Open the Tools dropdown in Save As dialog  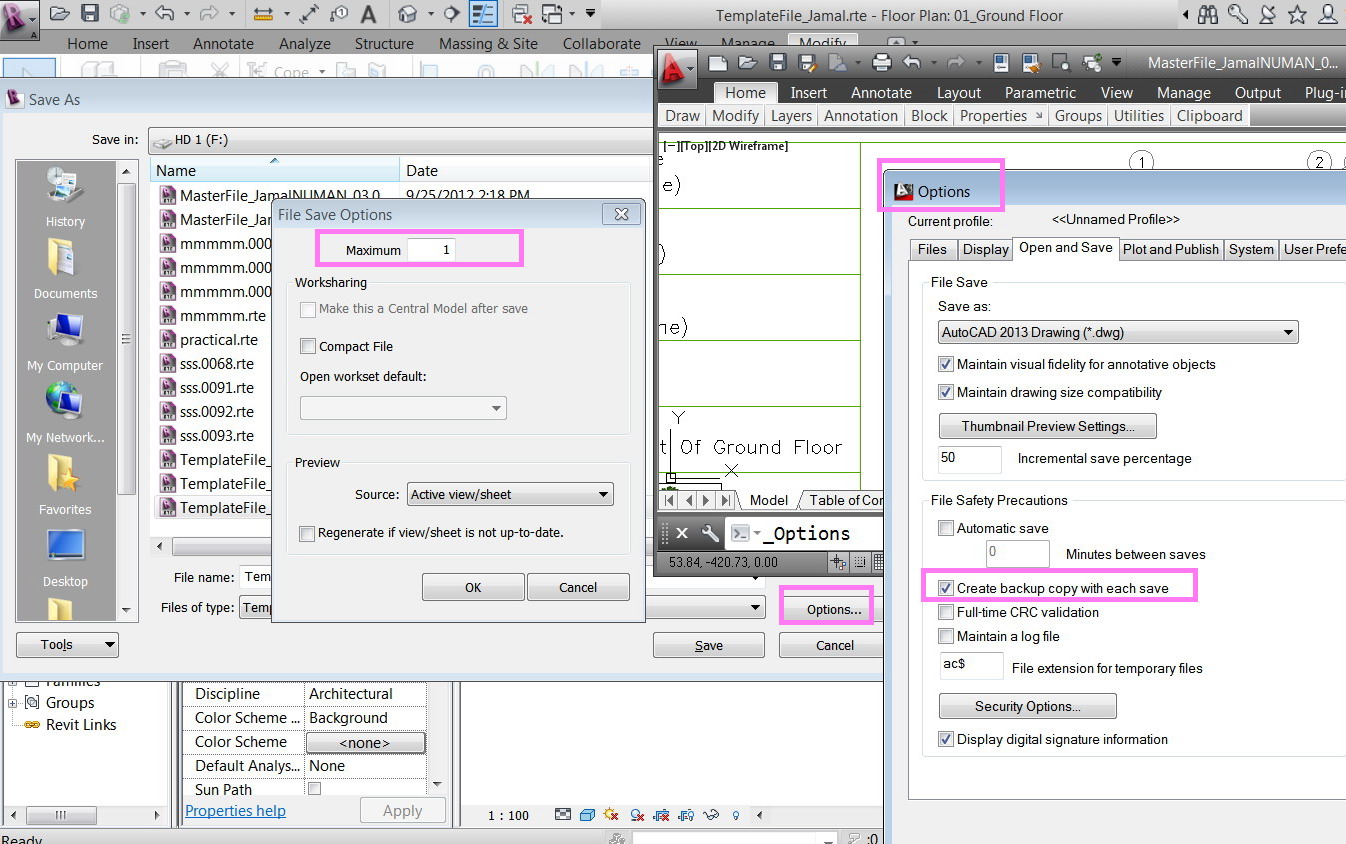(x=67, y=645)
